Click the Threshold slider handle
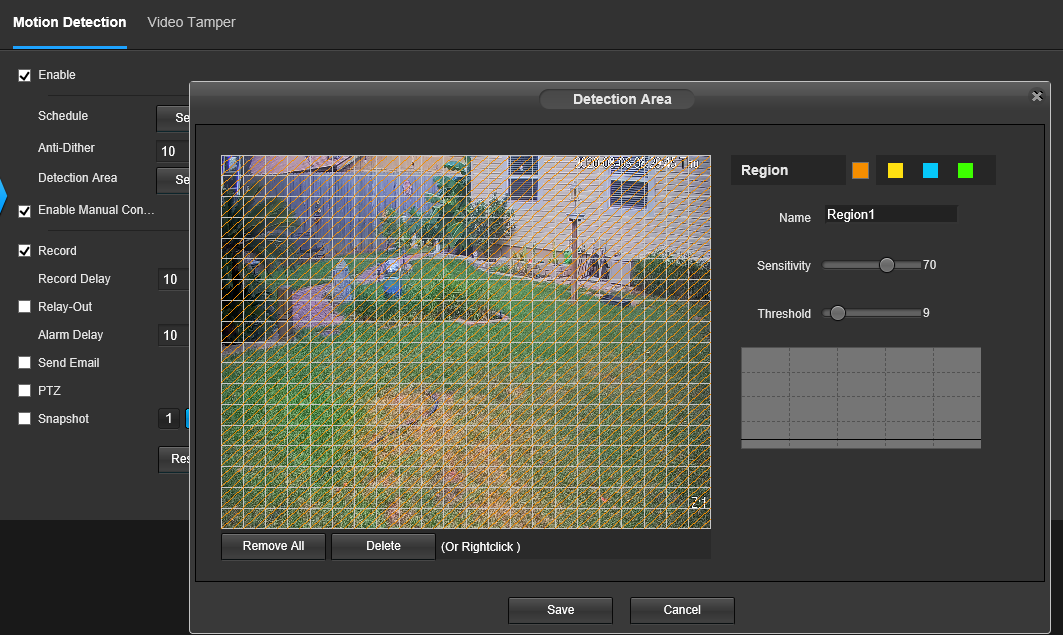The width and height of the screenshot is (1063, 635). [x=838, y=313]
